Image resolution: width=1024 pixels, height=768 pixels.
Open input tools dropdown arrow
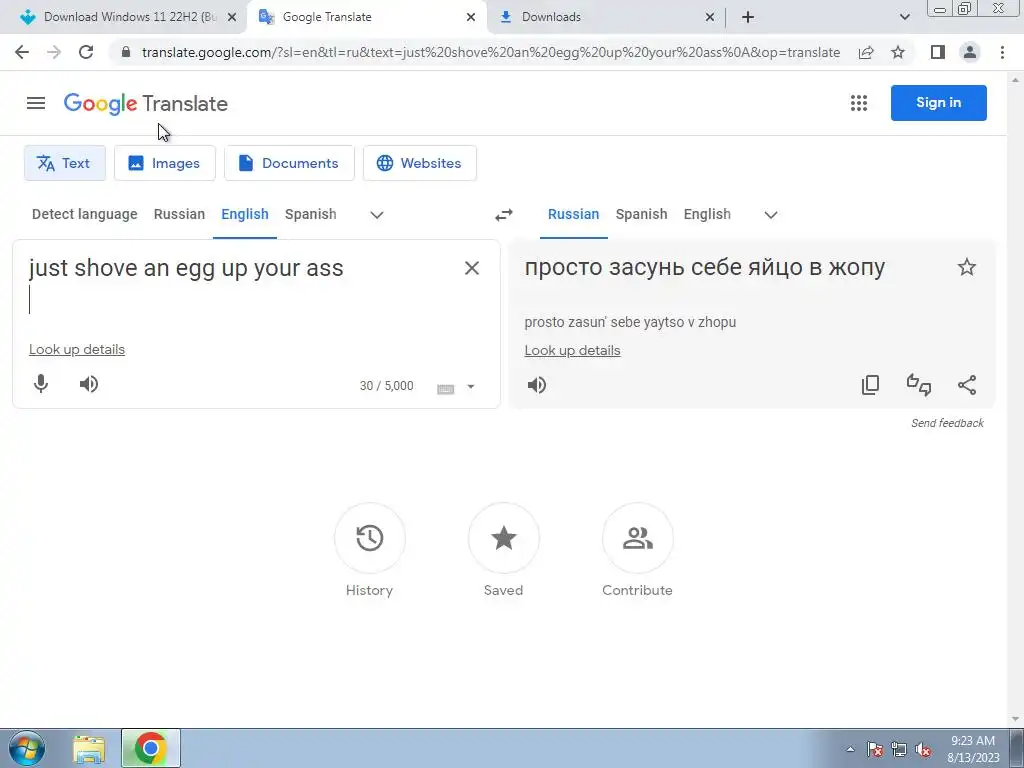click(x=470, y=387)
